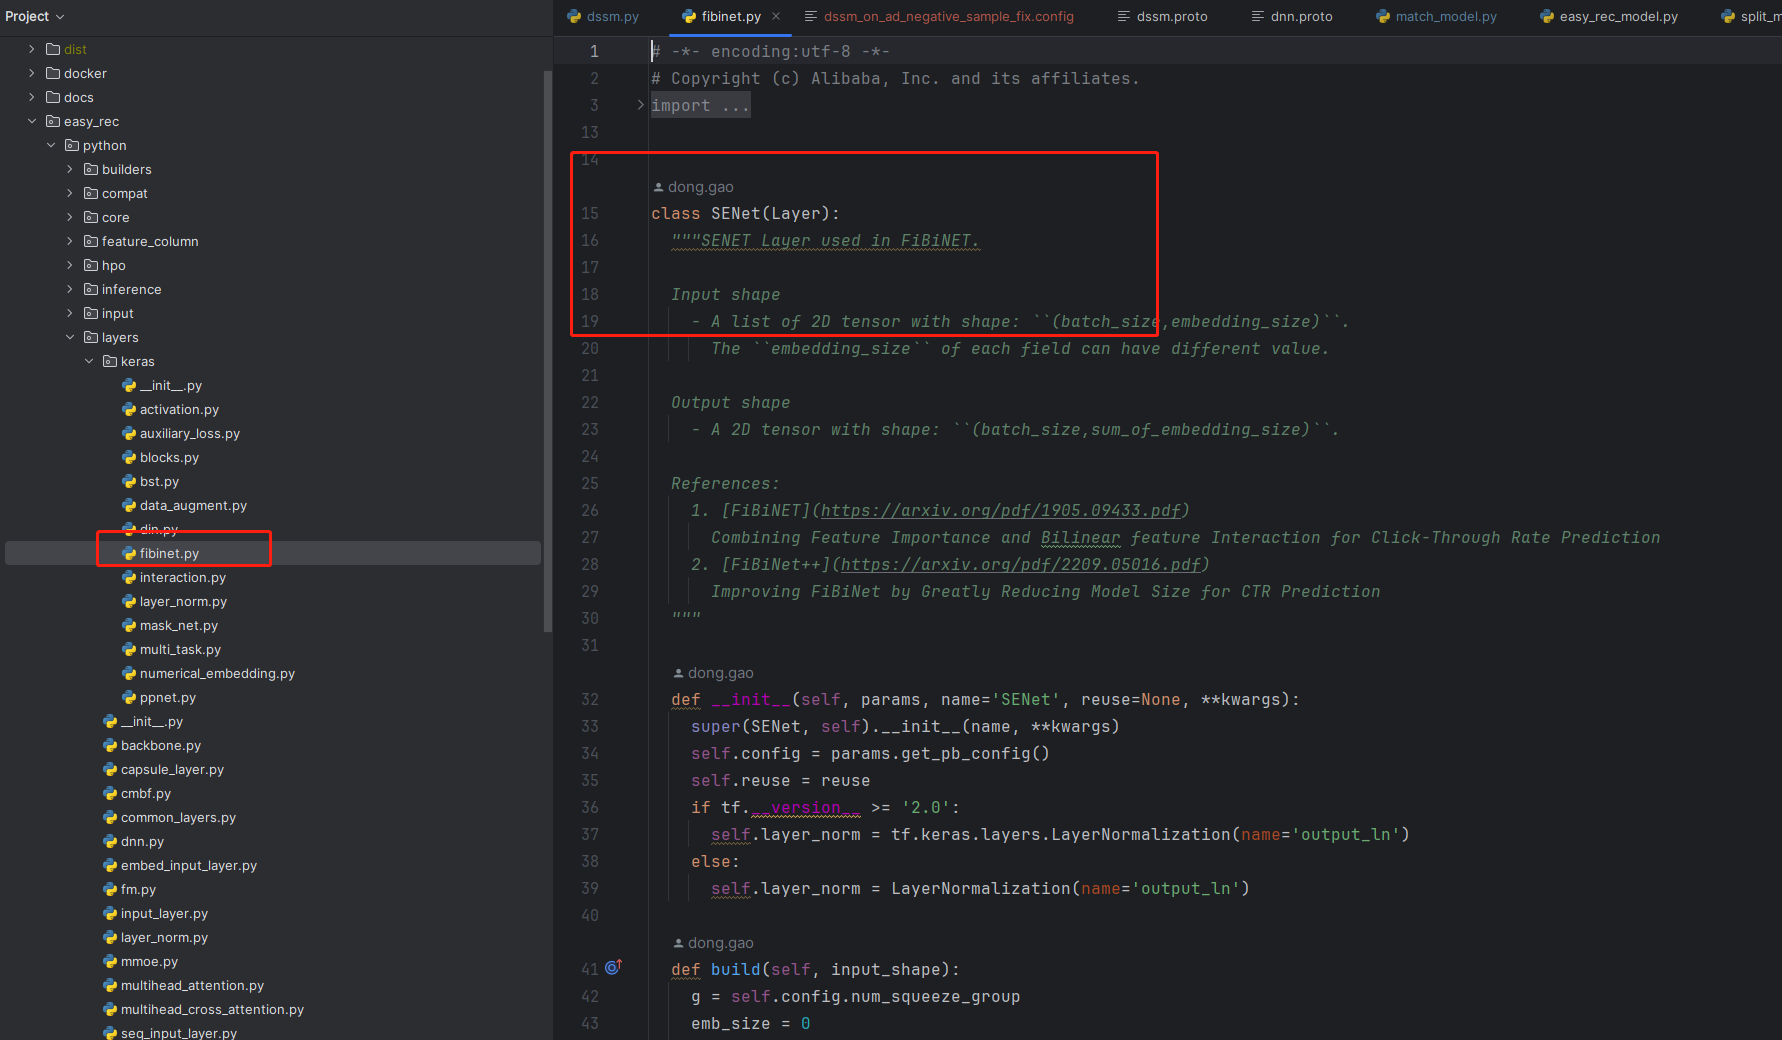Click the activation.py Python file icon
This screenshot has width=1782, height=1040.
click(x=129, y=409)
